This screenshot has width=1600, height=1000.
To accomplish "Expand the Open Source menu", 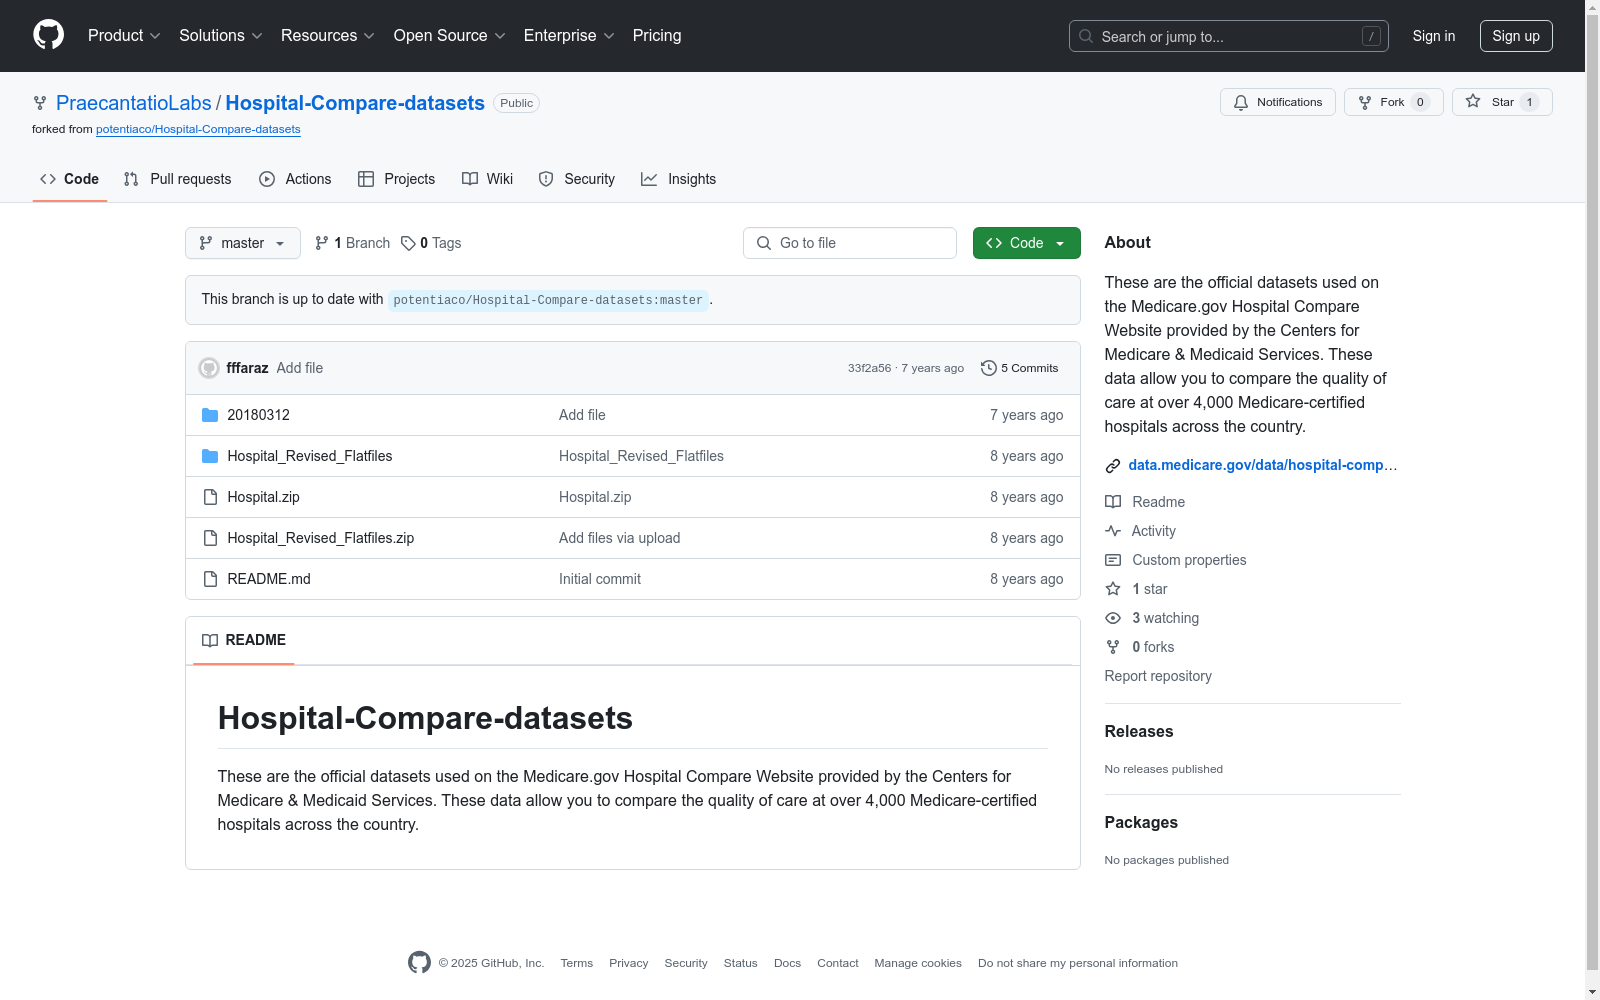I will (450, 36).
